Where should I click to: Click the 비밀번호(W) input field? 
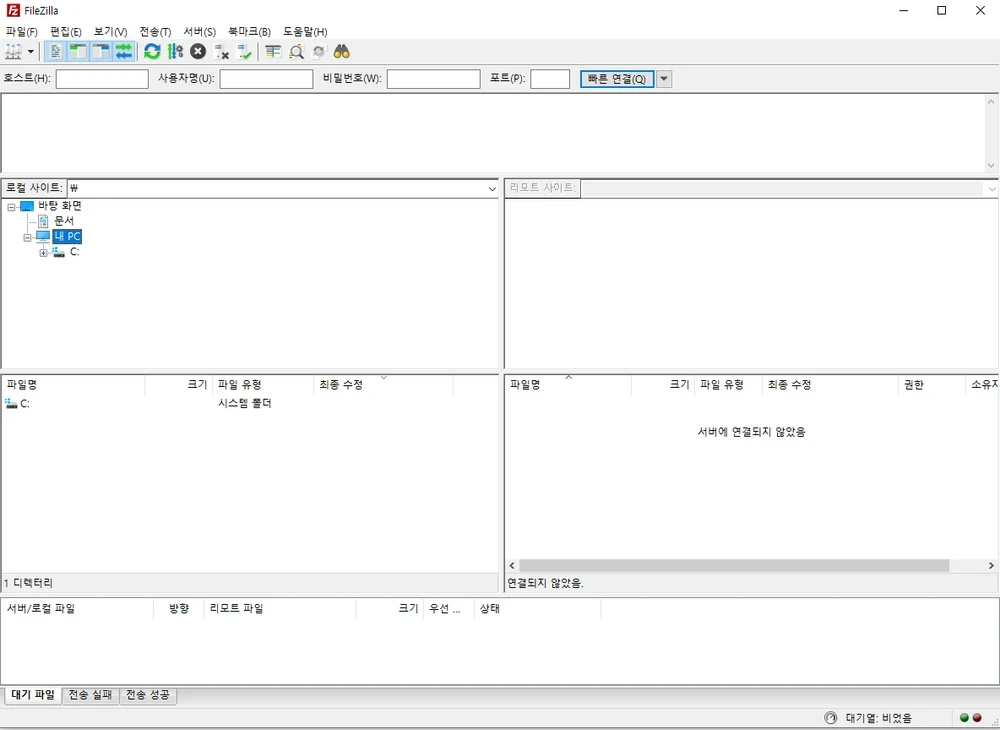coord(434,79)
